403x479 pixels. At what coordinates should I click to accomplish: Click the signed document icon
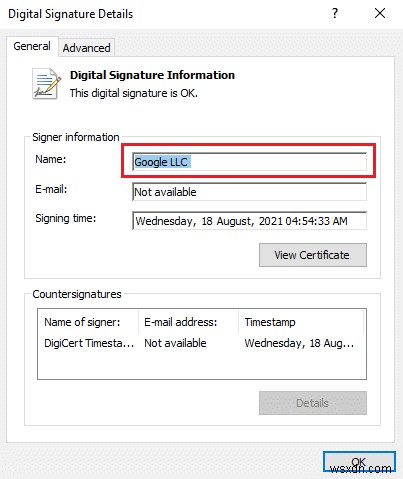point(47,84)
